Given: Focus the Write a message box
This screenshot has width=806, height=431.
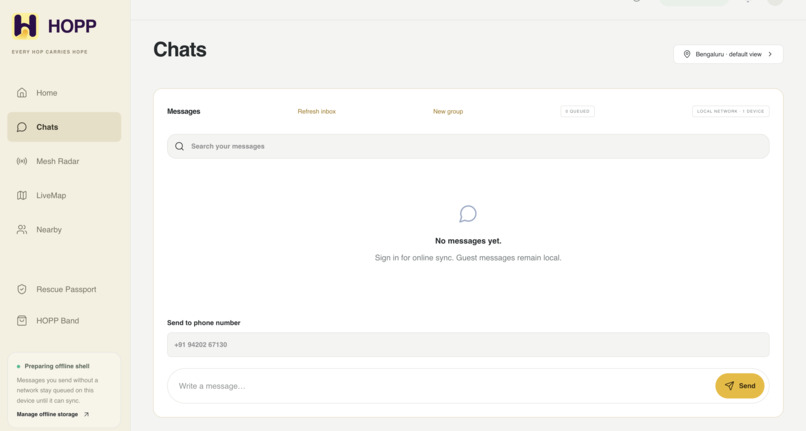Looking at the screenshot, I should 442,386.
